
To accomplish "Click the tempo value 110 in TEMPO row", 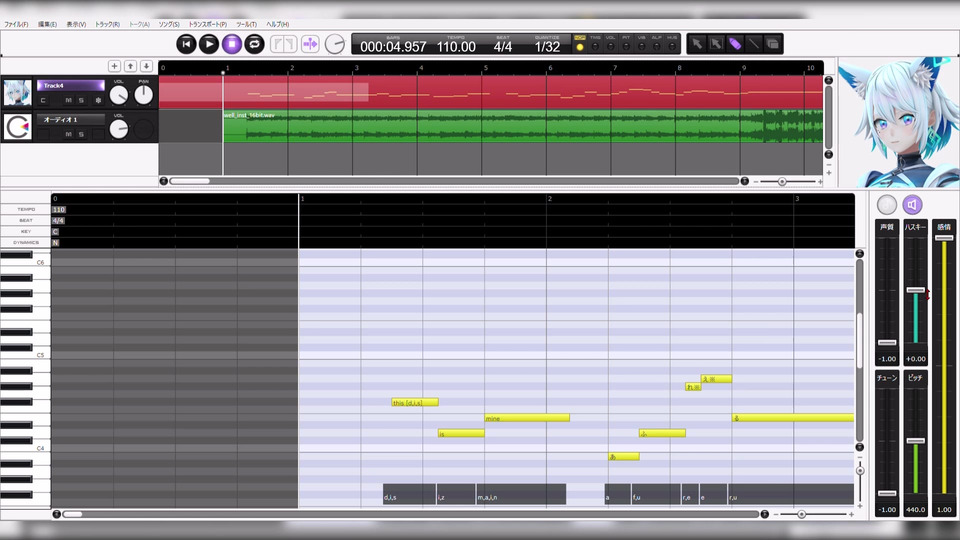I will coord(59,209).
